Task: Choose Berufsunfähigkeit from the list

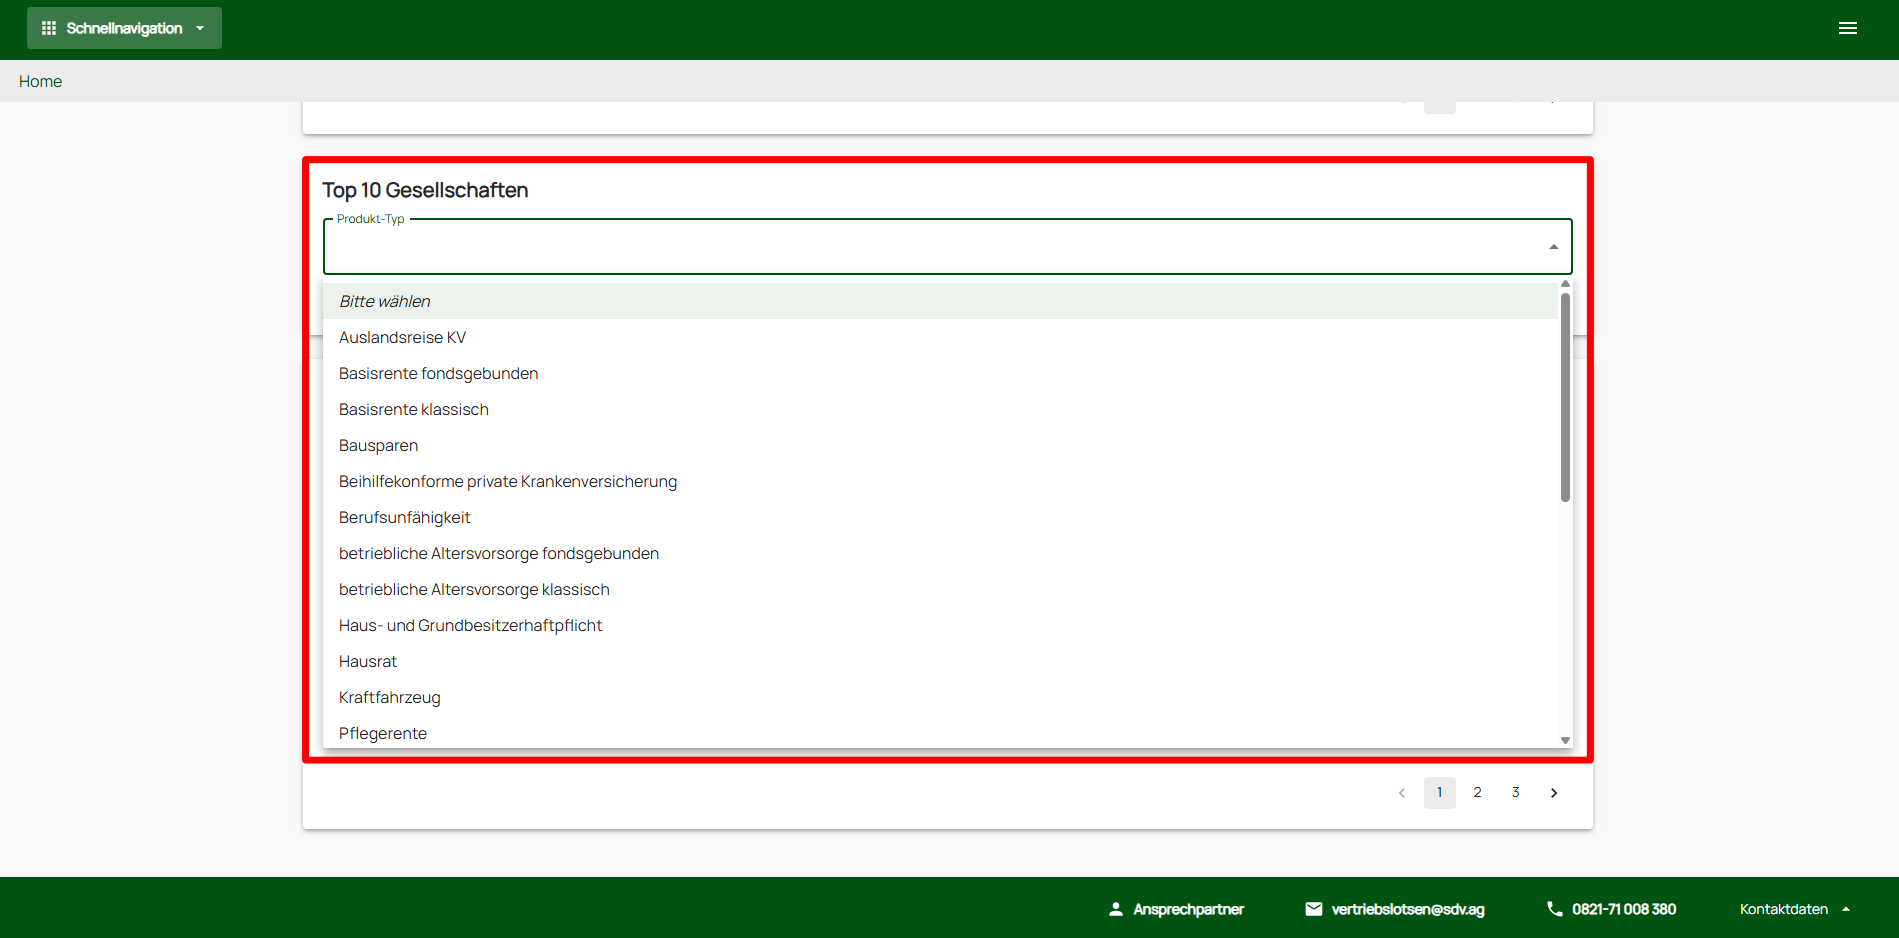Action: 404,518
